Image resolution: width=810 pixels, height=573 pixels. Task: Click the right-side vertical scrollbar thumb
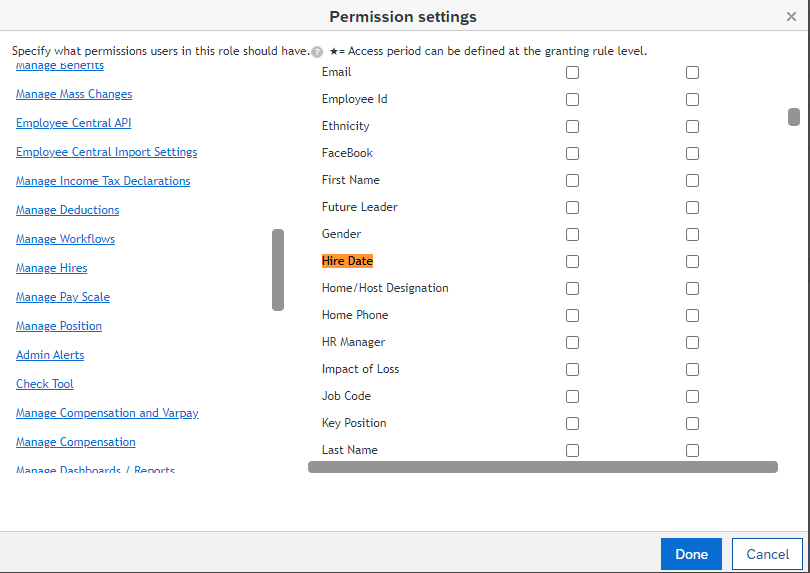(x=794, y=117)
